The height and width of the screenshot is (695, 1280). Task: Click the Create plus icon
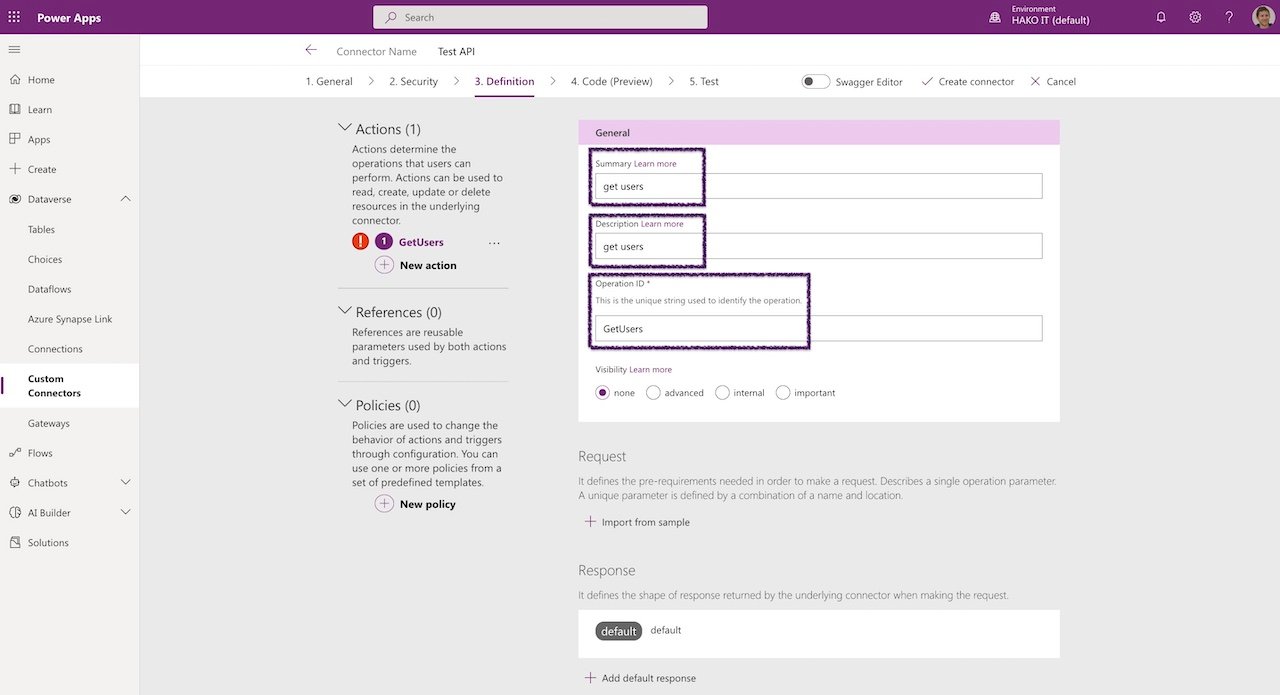pos(14,169)
